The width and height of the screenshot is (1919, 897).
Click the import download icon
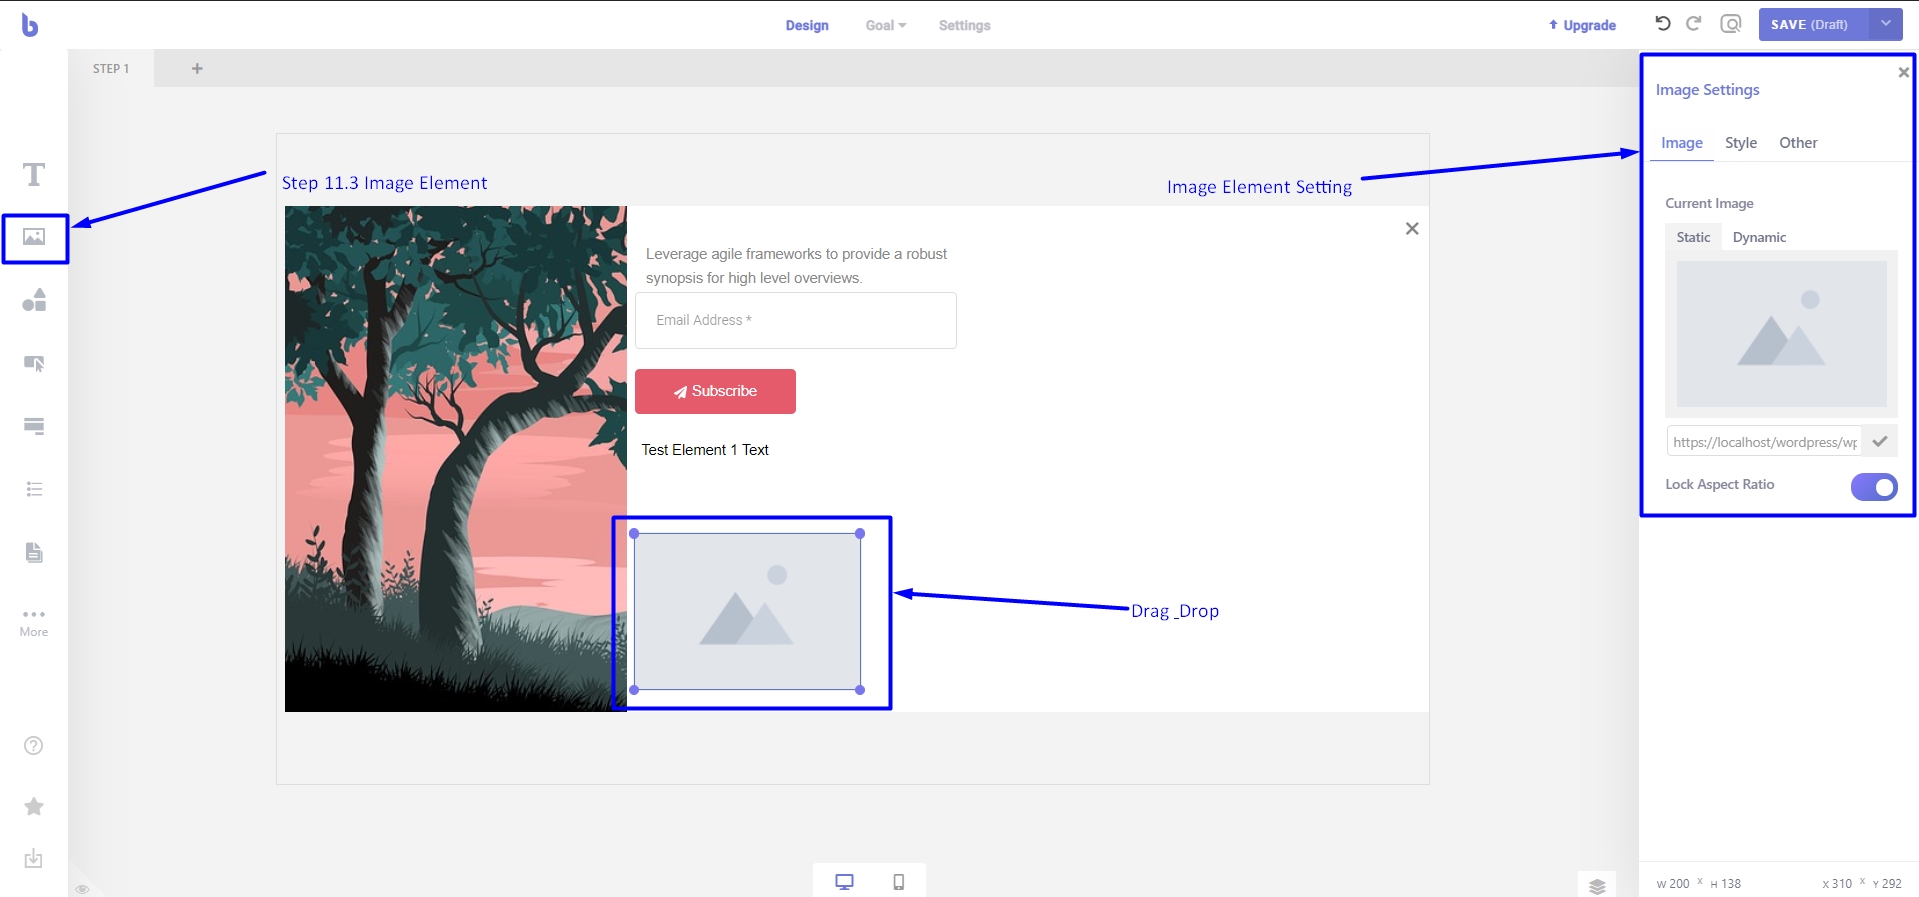point(34,859)
